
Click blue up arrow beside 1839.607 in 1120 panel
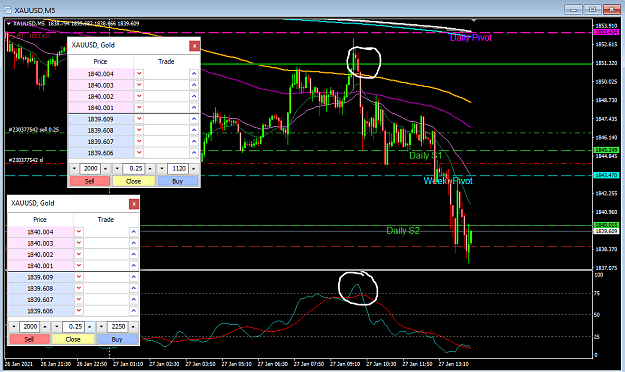194,141
